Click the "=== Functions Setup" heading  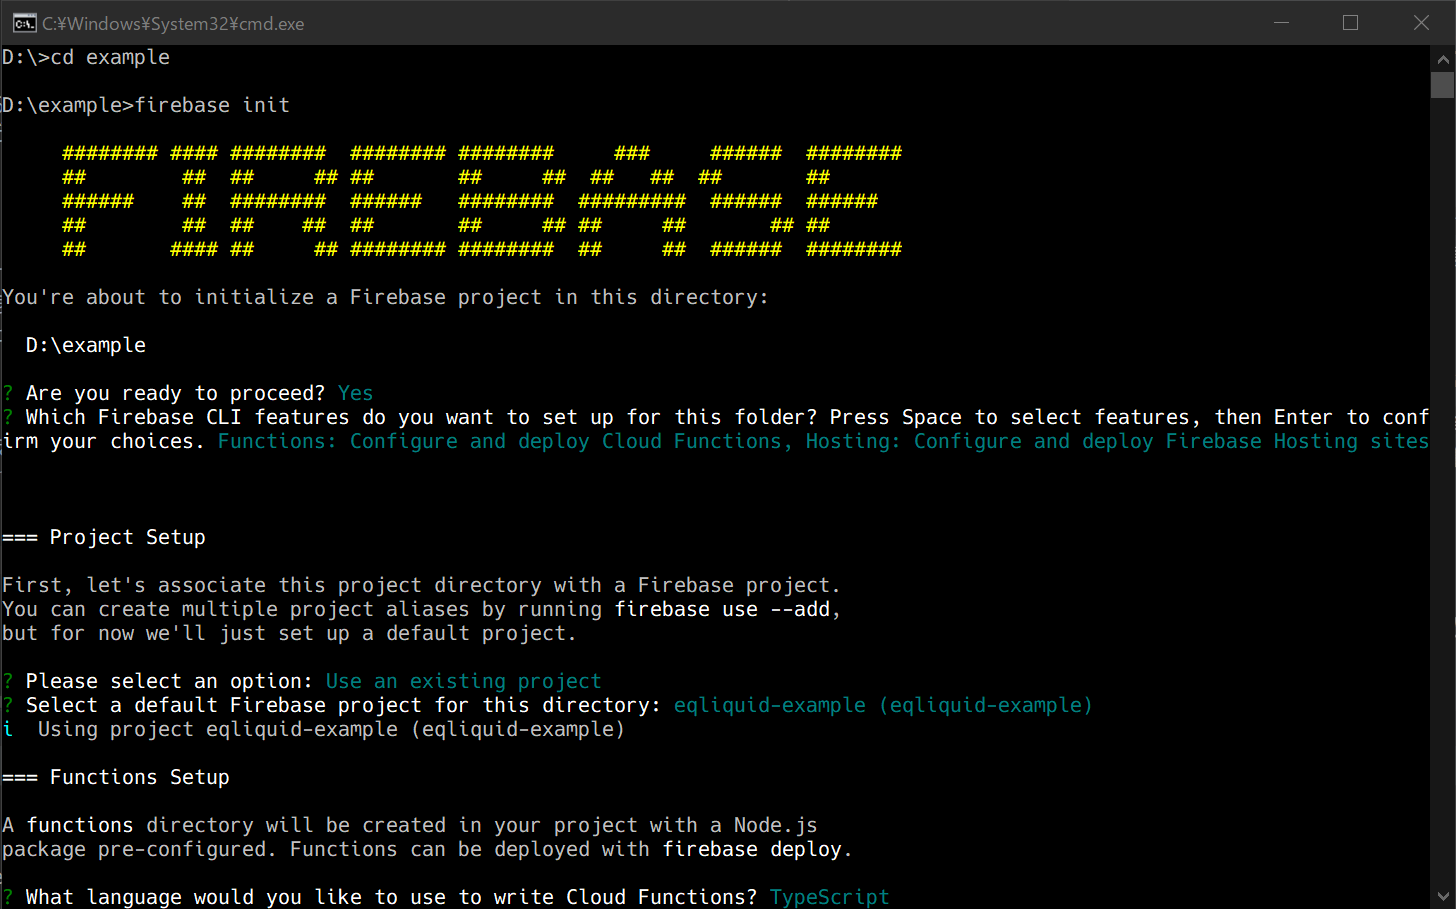coord(116,777)
